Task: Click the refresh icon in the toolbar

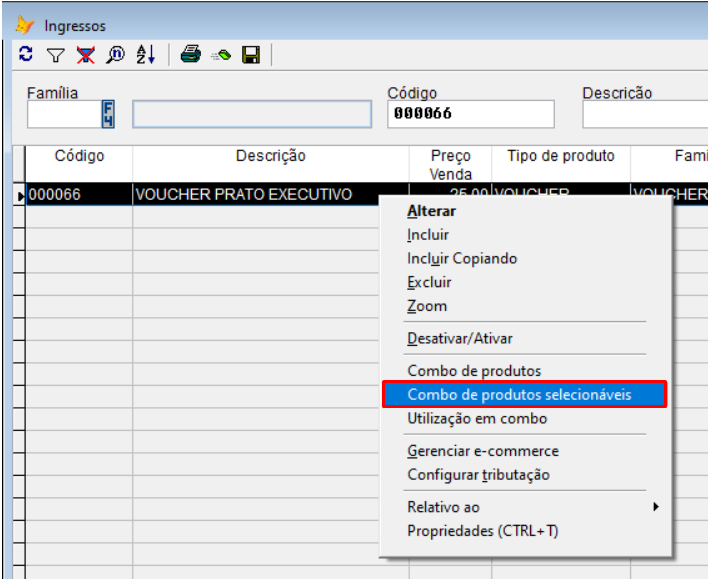Action: (25, 55)
